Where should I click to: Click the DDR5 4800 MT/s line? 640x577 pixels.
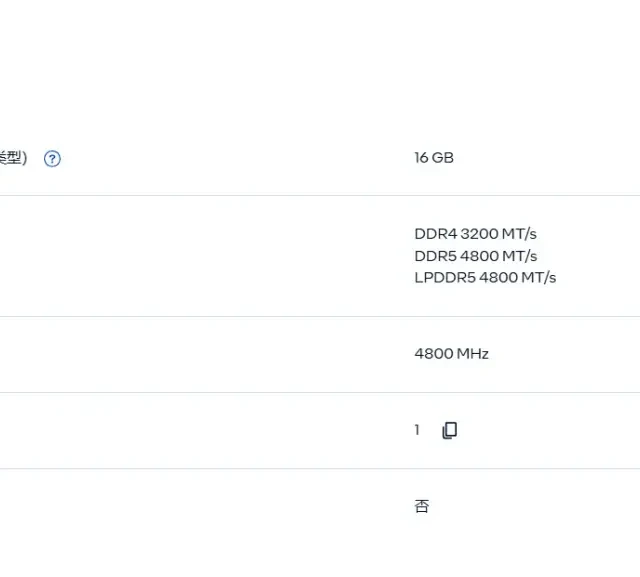[476, 256]
